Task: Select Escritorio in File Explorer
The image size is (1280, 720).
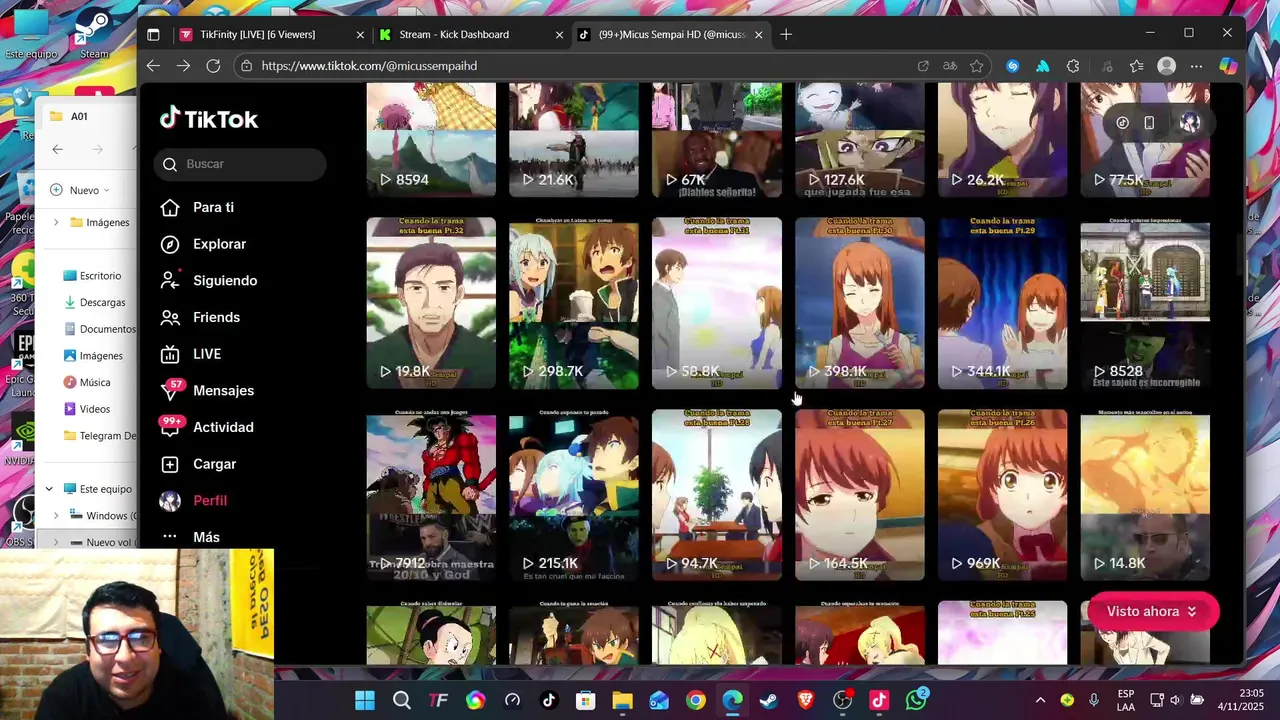Action: click(x=92, y=276)
